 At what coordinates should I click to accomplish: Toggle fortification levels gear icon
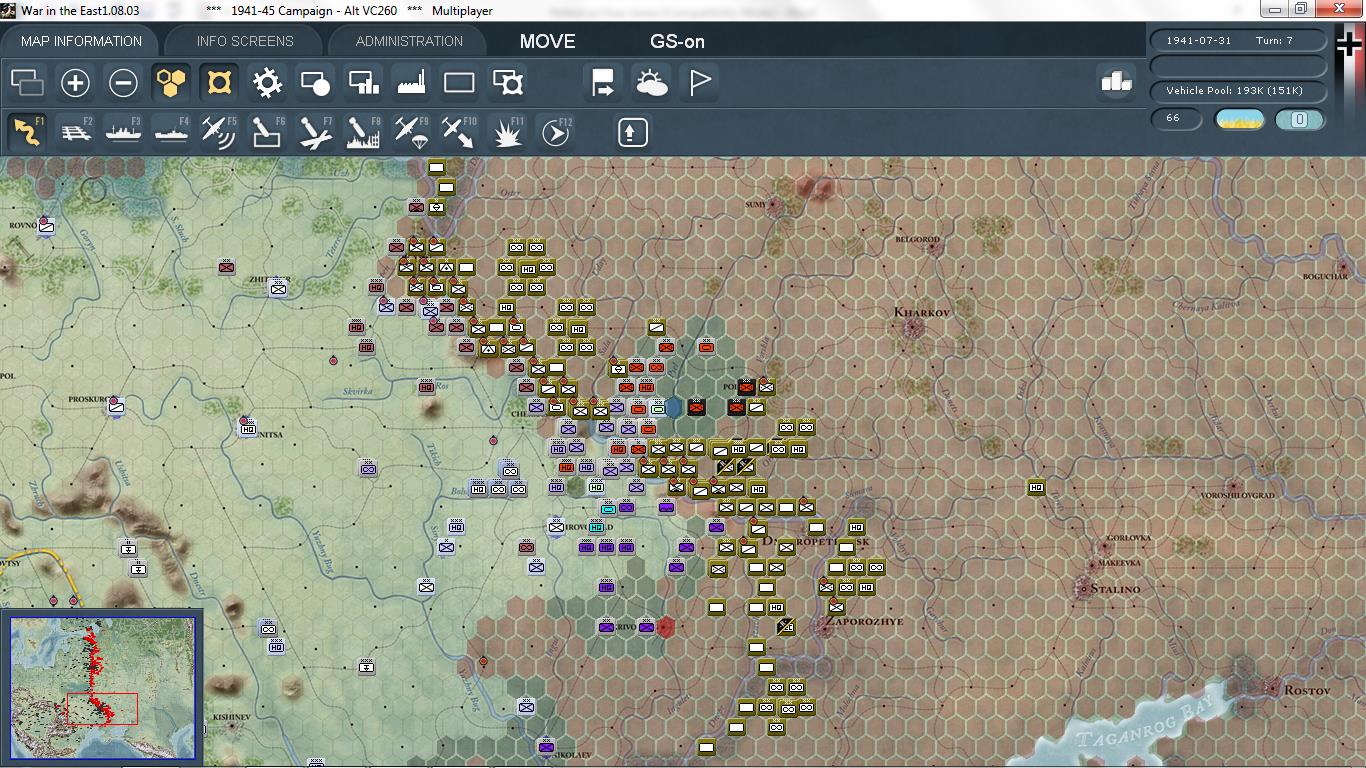[x=267, y=83]
